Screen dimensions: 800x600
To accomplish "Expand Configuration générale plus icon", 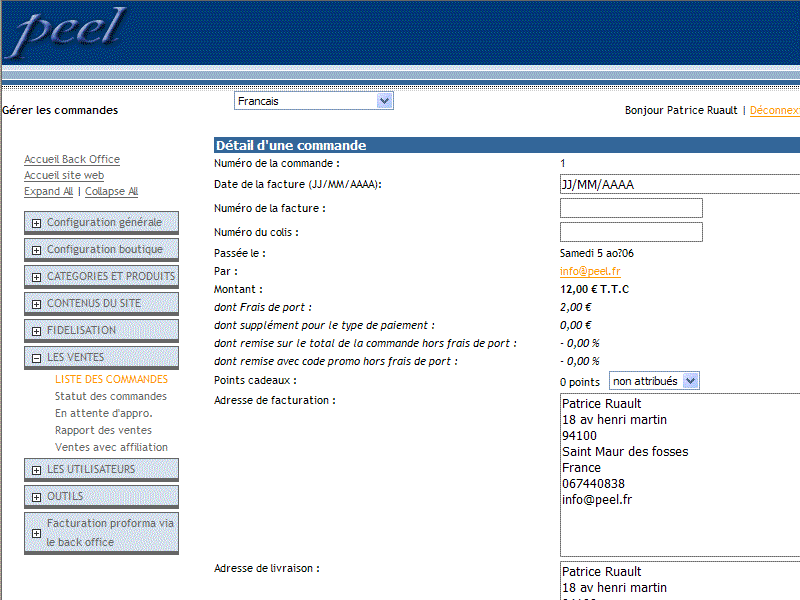I will (x=36, y=223).
